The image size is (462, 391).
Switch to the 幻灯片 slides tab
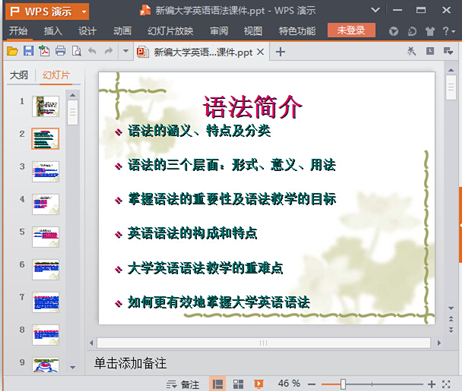tap(56, 75)
